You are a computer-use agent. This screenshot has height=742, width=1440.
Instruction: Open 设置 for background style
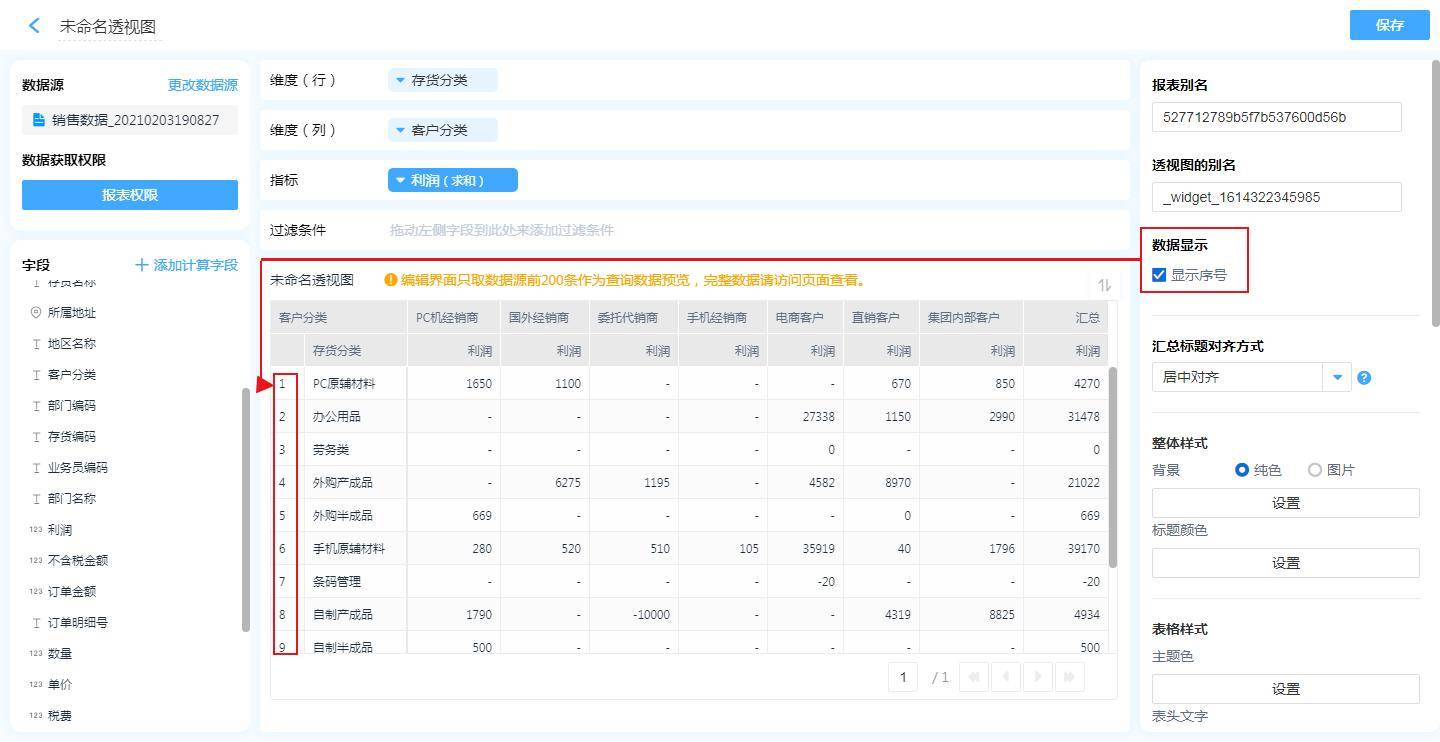(x=1286, y=503)
